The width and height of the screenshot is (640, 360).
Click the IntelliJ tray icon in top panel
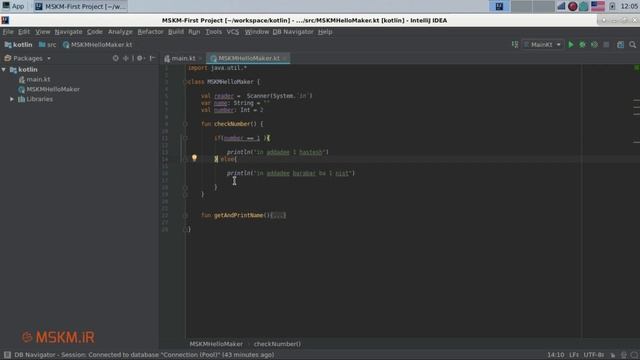point(499,6)
